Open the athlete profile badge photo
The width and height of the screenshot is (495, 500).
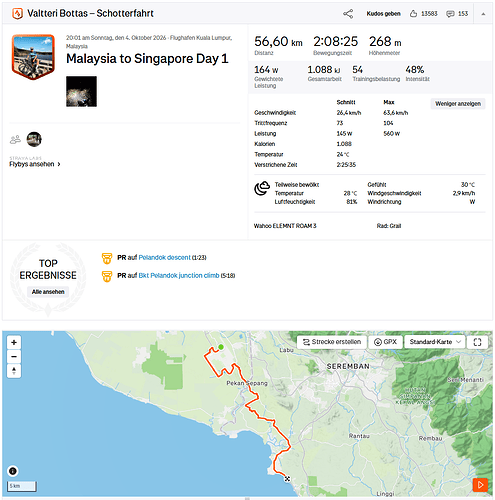click(33, 57)
